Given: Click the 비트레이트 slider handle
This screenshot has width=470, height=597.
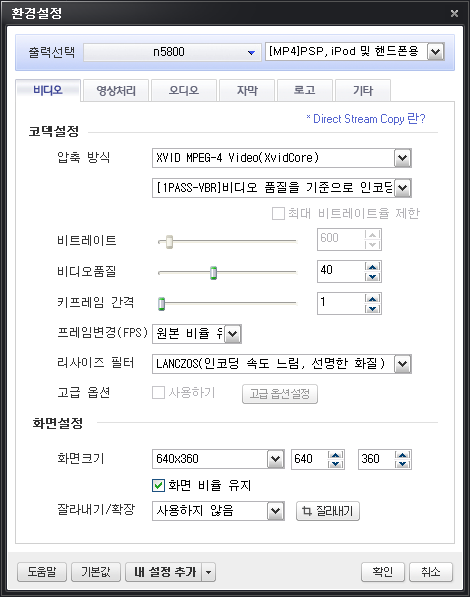Looking at the screenshot, I should [169, 241].
